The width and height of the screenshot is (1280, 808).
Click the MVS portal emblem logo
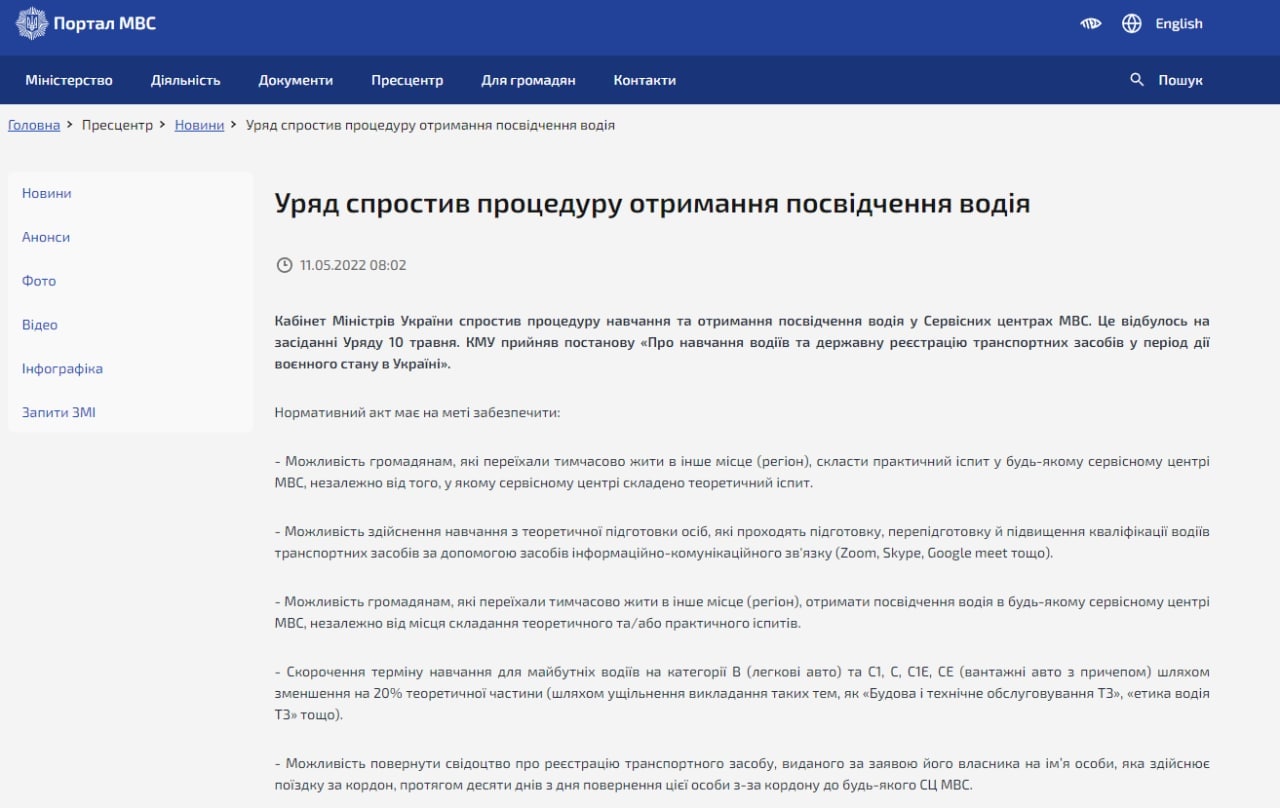click(x=31, y=23)
